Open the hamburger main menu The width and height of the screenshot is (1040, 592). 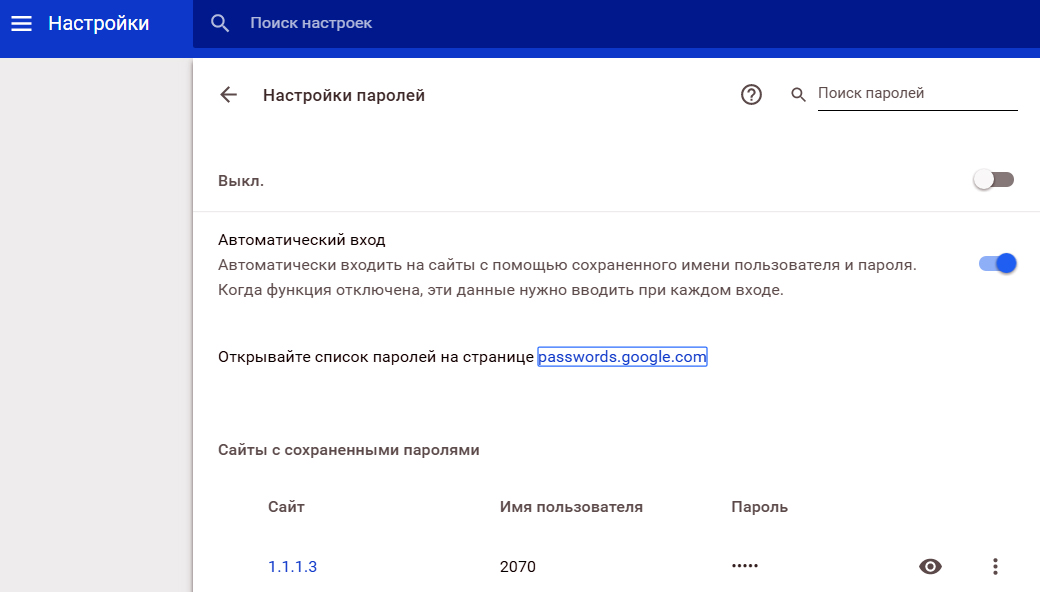point(22,23)
